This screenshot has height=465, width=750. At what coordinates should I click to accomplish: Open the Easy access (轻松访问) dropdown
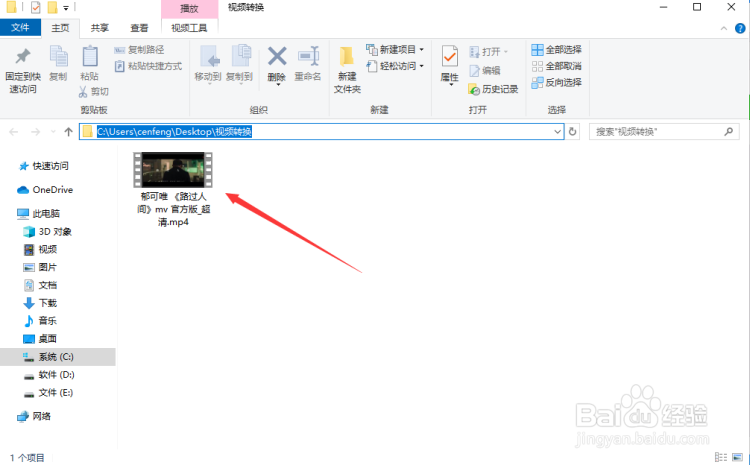pyautogui.click(x=395, y=66)
